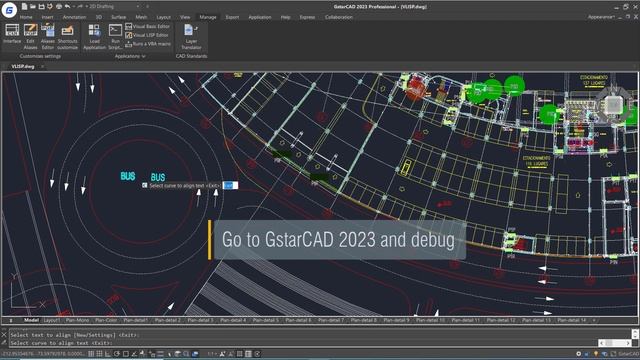
Task: Switch to the View ribbon tab
Action: point(185,17)
